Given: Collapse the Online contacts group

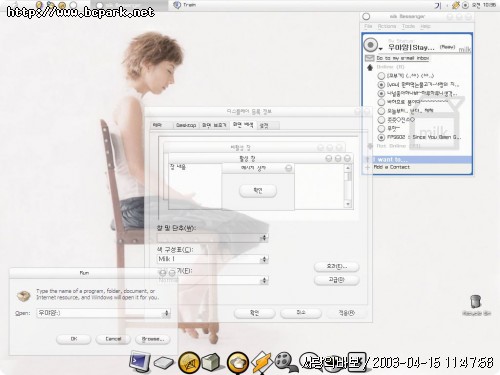Looking at the screenshot, I should 369,67.
